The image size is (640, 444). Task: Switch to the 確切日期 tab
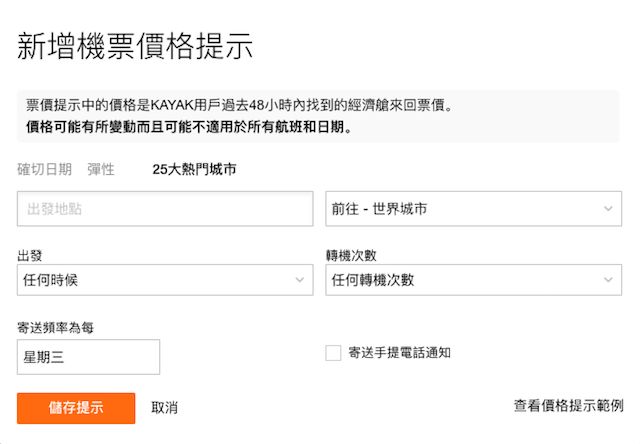tap(44, 169)
